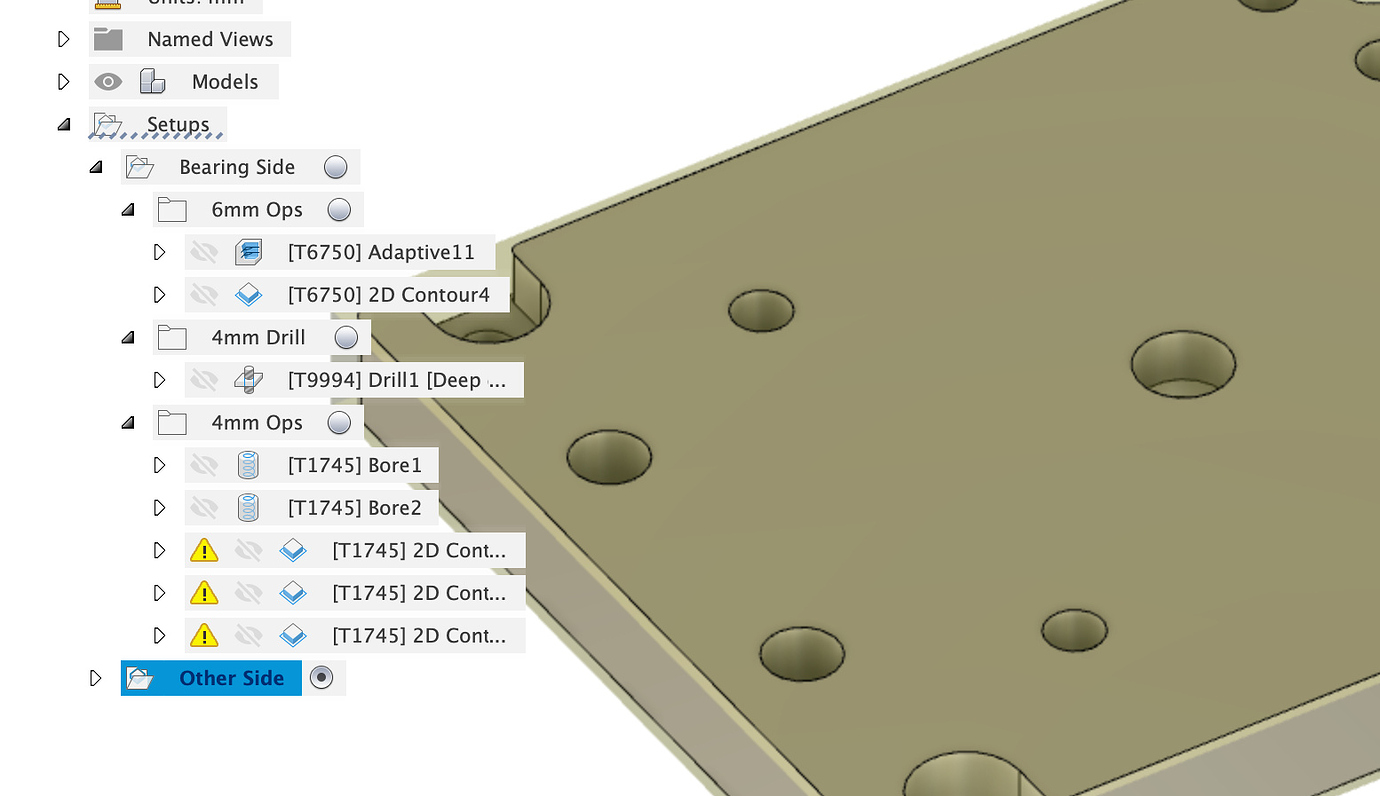Expand the Other Side setup
1380x796 pixels.
pyautogui.click(x=96, y=677)
